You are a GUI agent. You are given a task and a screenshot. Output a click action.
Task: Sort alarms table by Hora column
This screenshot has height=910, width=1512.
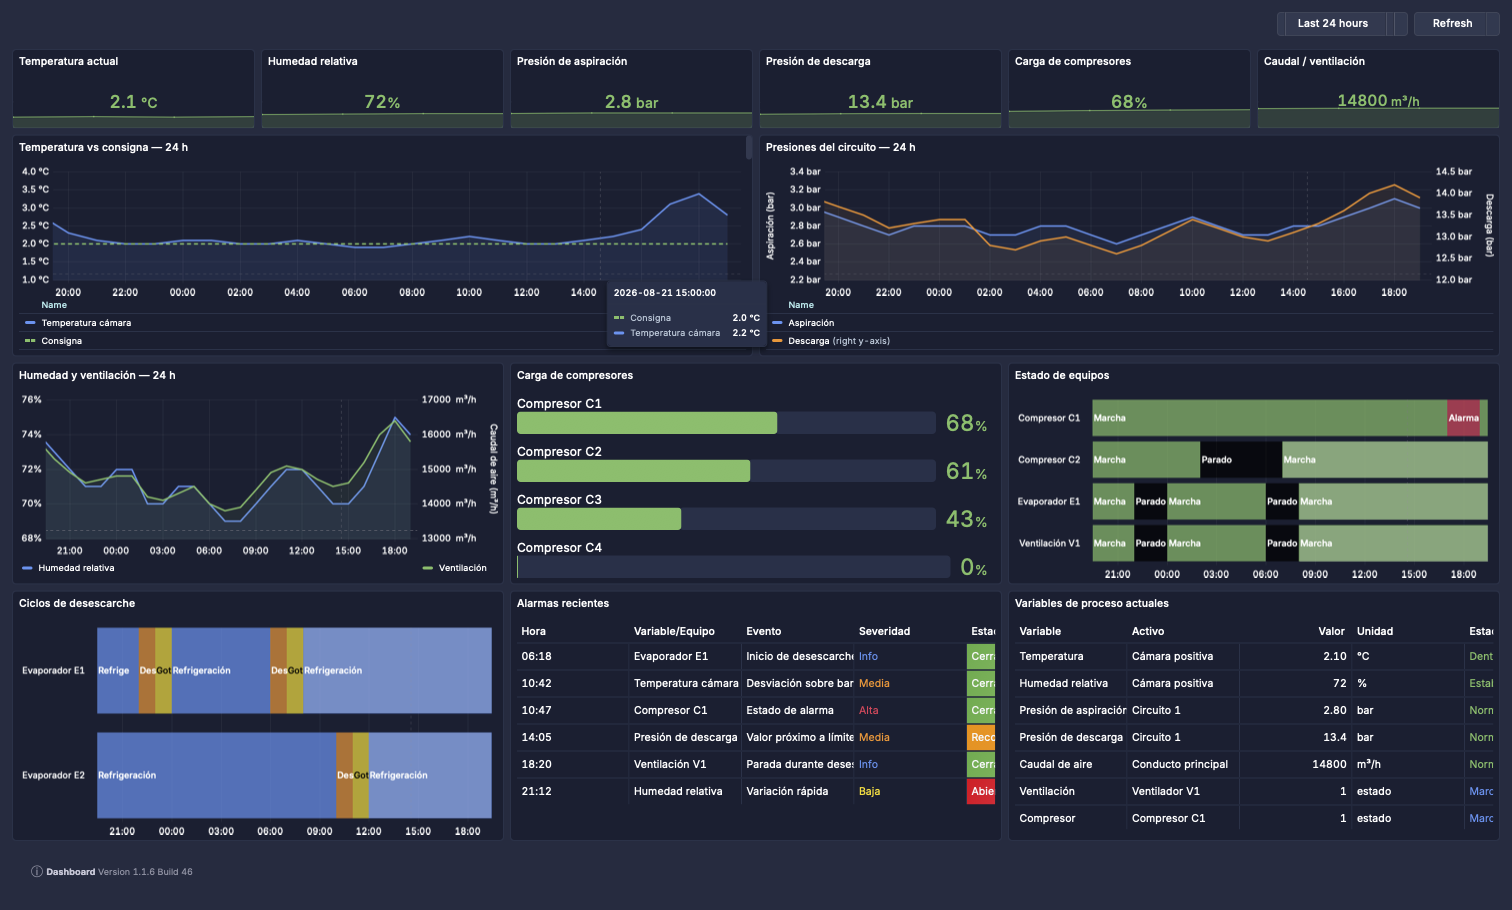(534, 631)
